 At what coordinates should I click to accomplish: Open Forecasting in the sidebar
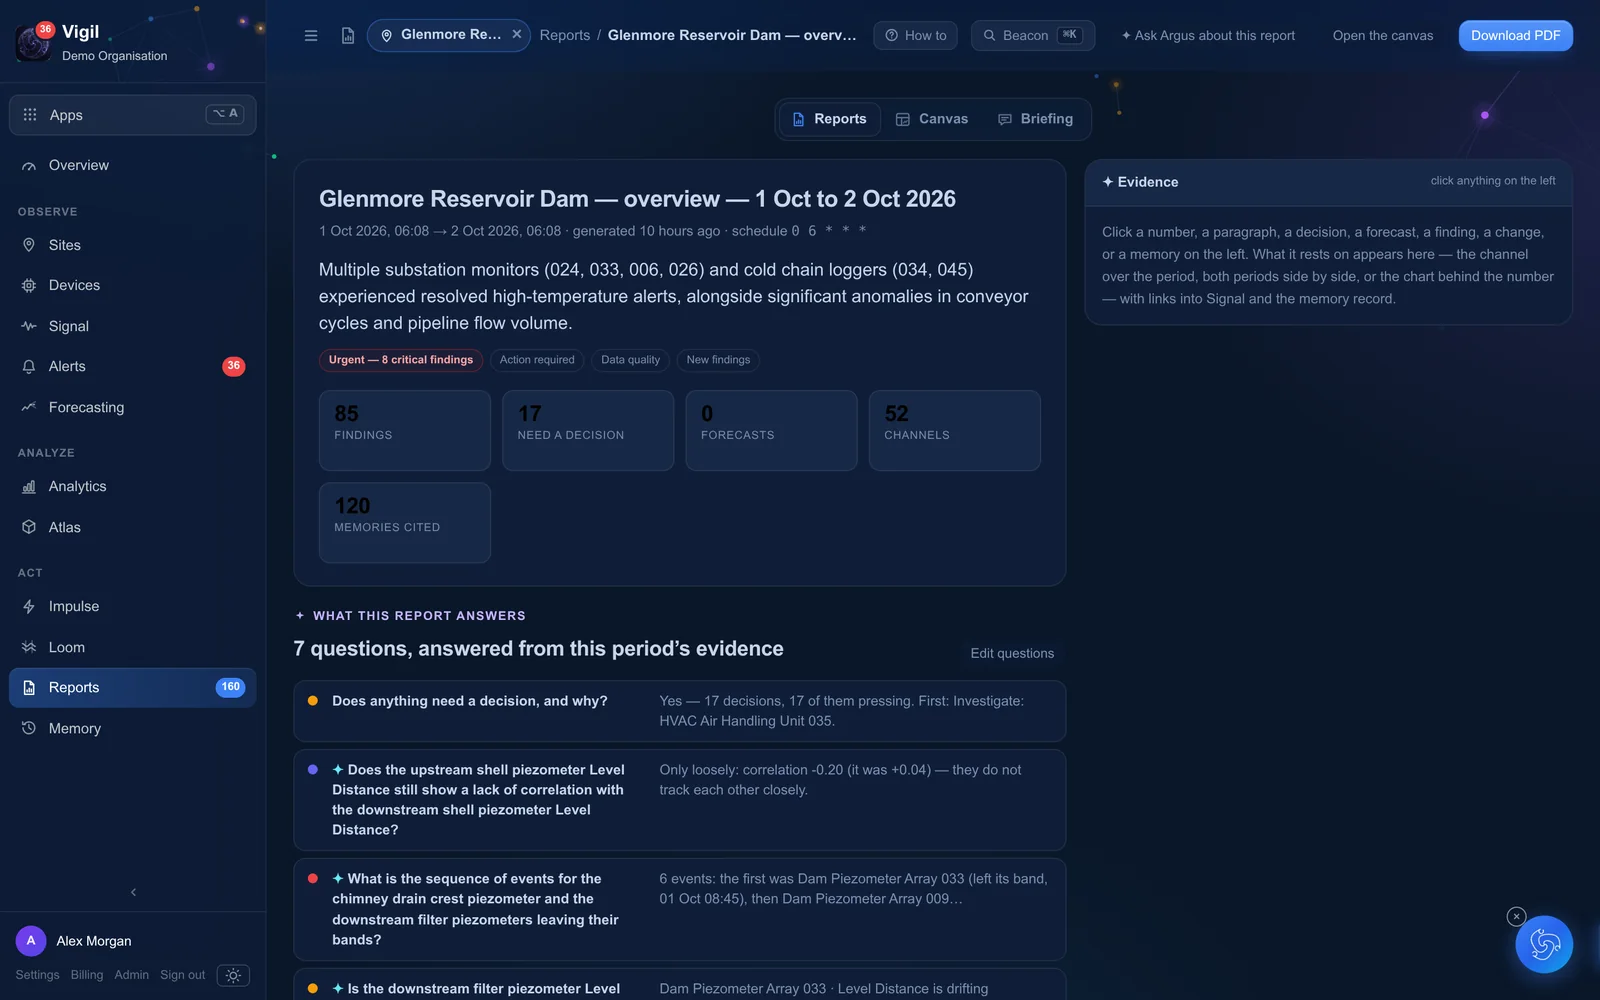pyautogui.click(x=133, y=407)
